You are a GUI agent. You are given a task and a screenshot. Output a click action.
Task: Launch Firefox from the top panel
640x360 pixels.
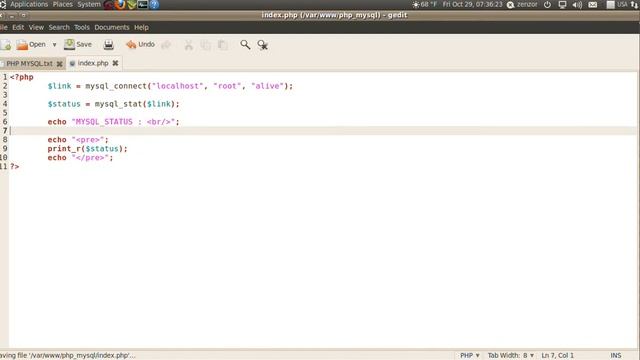[x=120, y=4]
